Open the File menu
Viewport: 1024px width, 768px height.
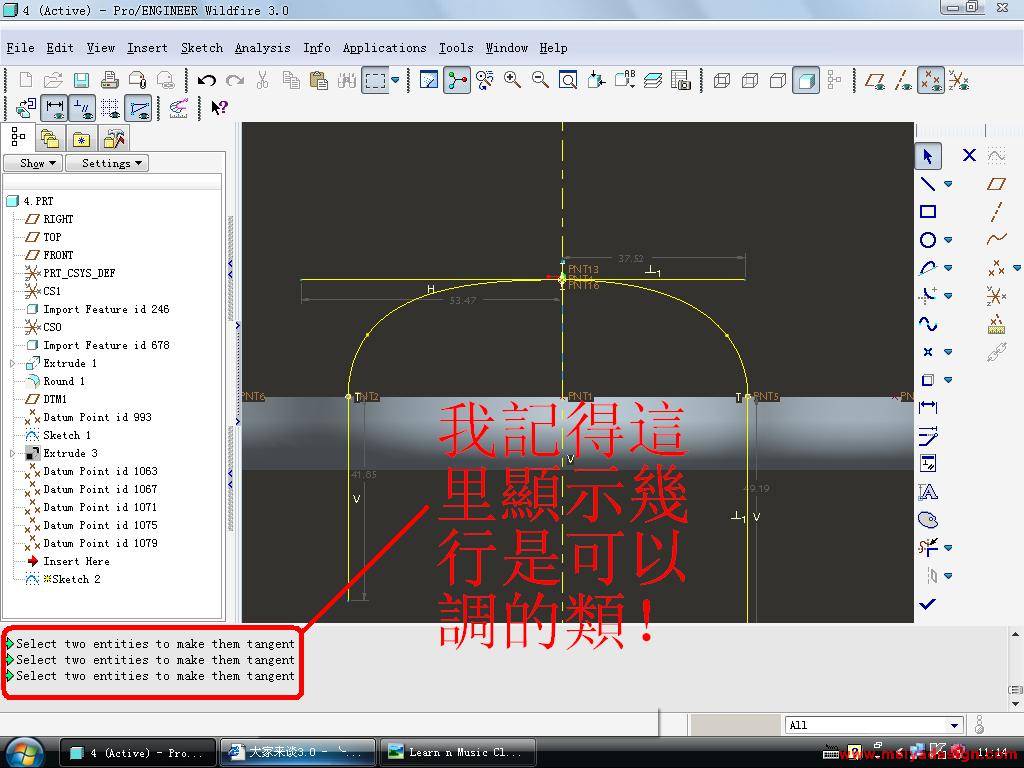click(x=20, y=48)
